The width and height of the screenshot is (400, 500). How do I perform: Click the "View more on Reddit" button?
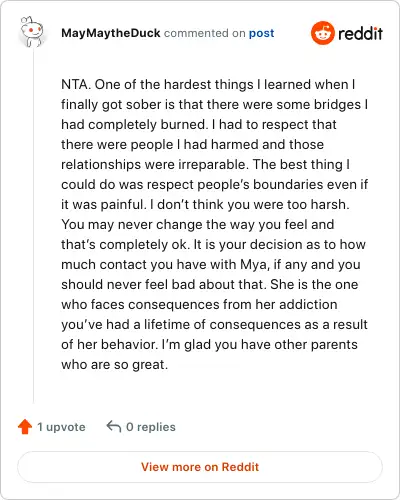coord(200,467)
